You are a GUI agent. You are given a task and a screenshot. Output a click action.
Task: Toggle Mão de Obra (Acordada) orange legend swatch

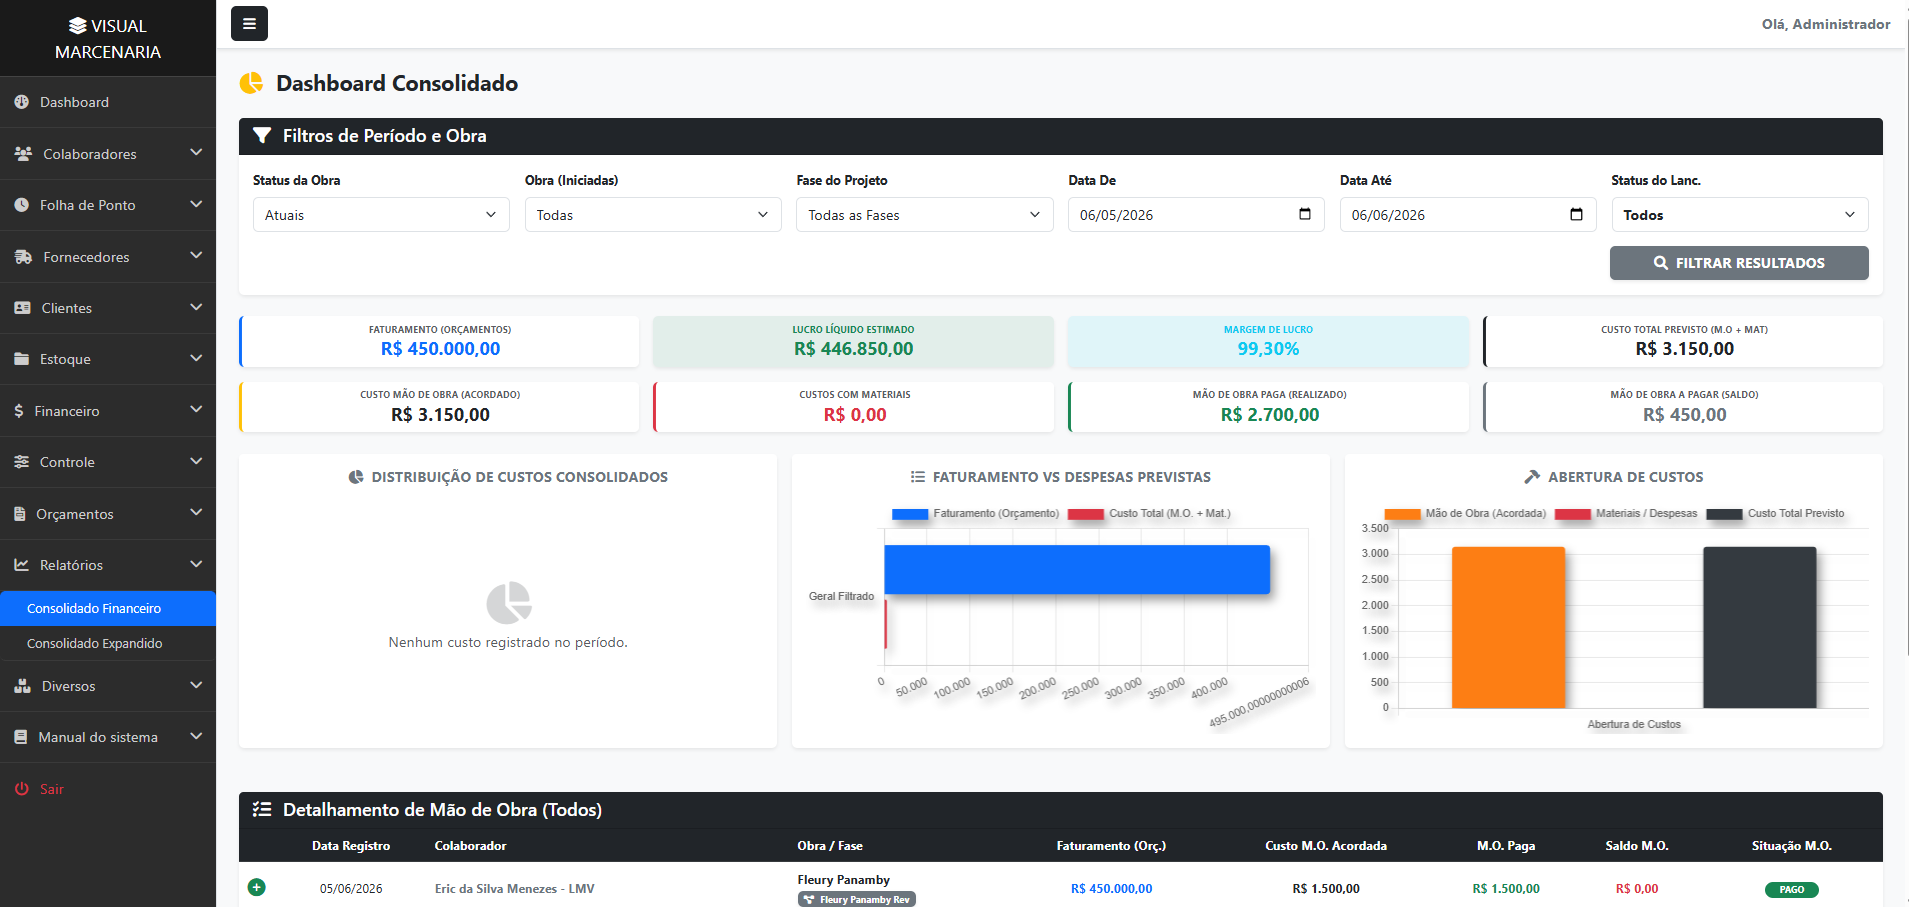click(1403, 514)
